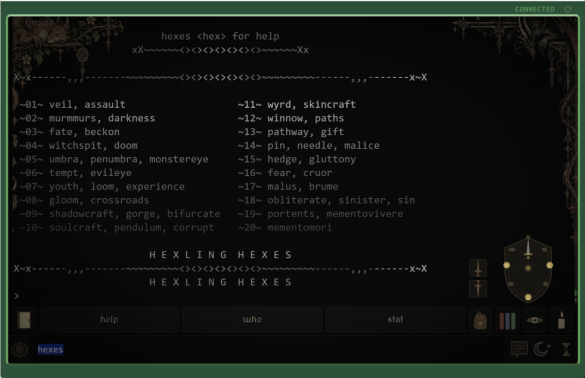Click the reconnect icon next to CONNECTED

click(x=568, y=9)
